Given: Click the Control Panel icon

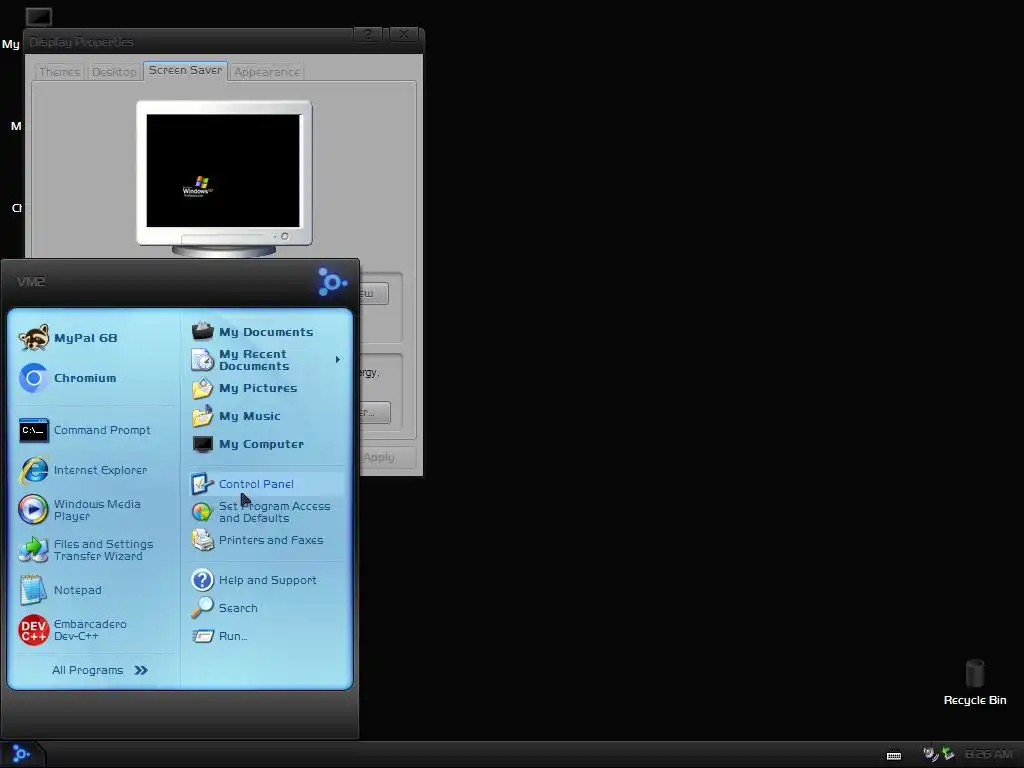Looking at the screenshot, I should (202, 484).
